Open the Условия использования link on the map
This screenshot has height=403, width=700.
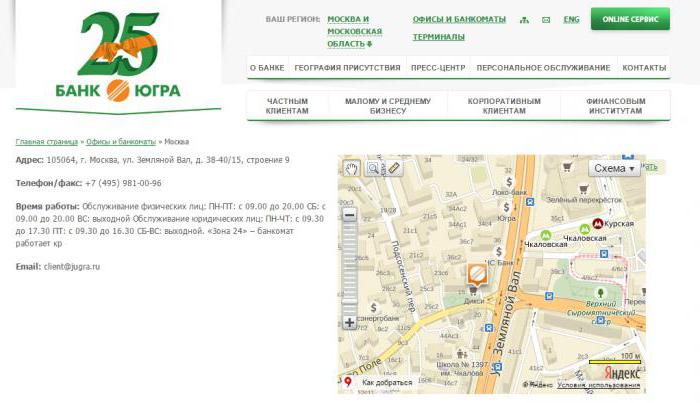(x=598, y=385)
